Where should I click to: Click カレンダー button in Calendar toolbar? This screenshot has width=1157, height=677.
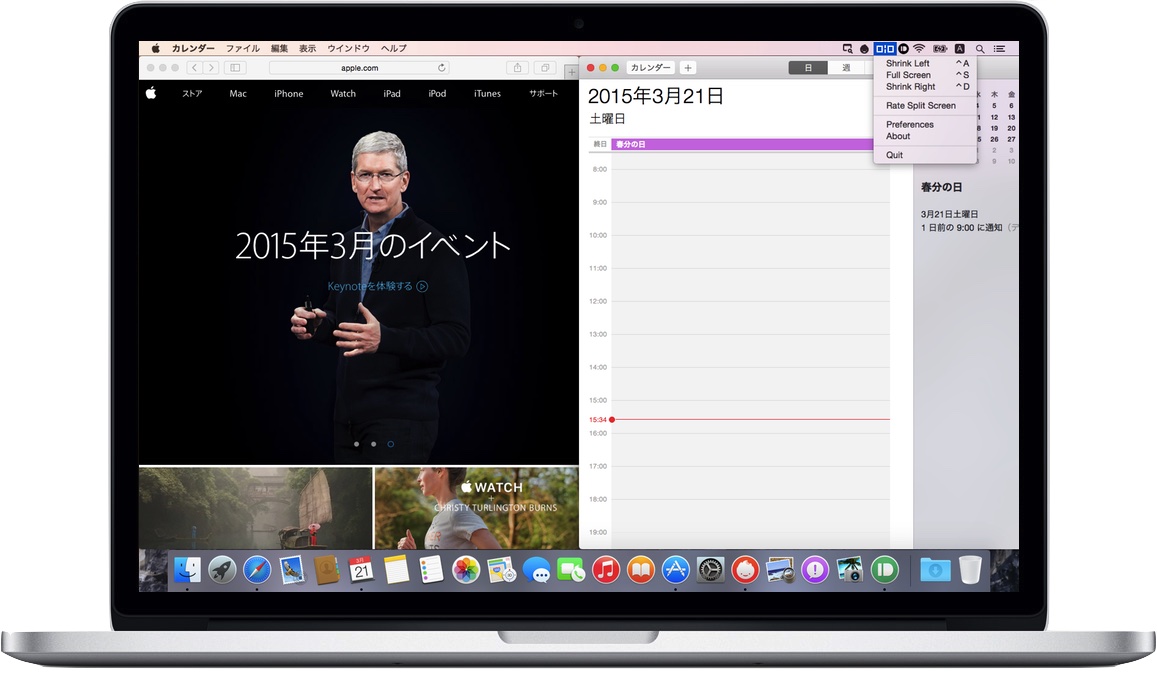click(650, 67)
